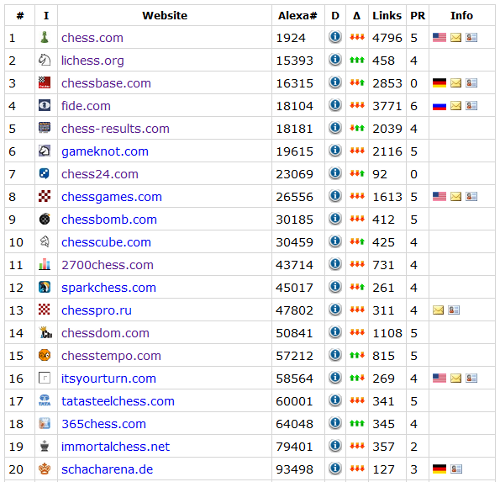500x482 pixels.
Task: Click the trend arrows for lichess.org
Action: 357,60
